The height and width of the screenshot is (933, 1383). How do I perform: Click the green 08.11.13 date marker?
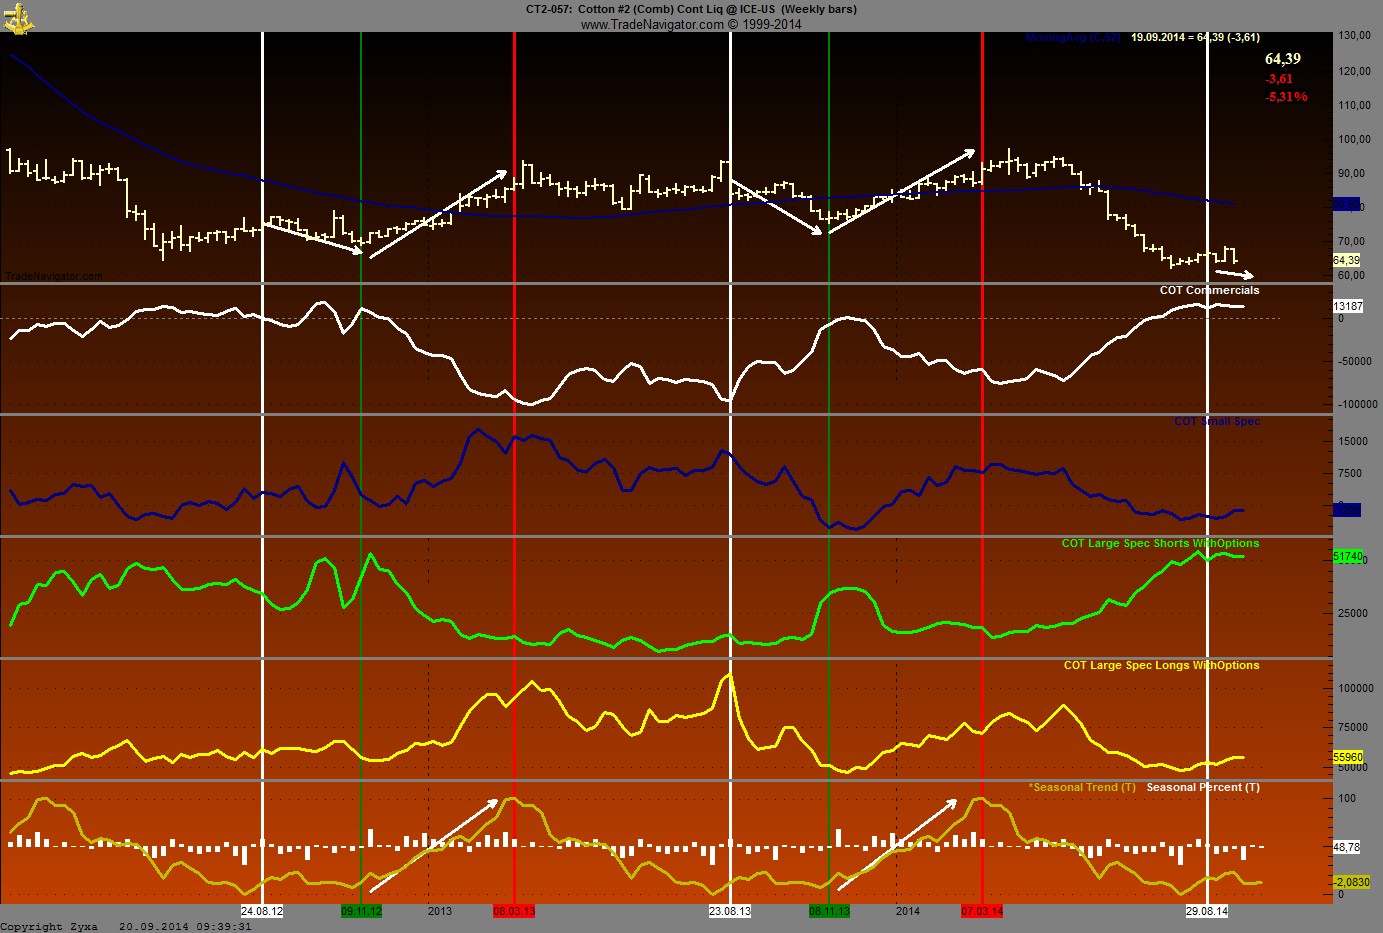coord(829,911)
